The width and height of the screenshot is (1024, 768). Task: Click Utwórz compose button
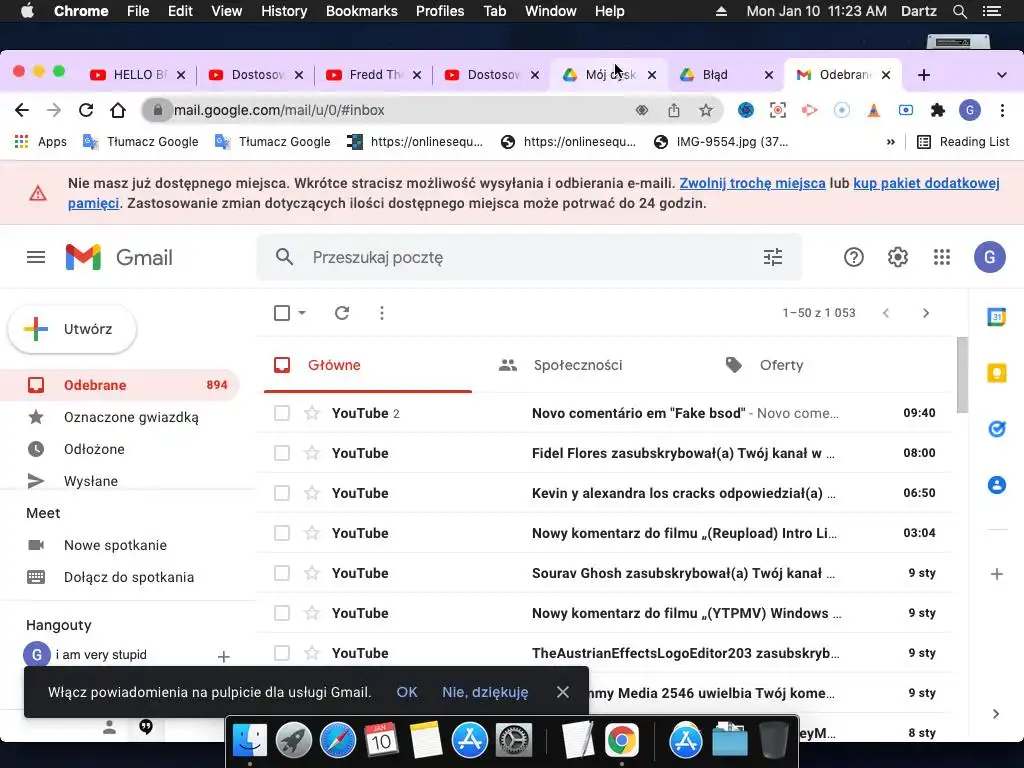(x=72, y=328)
